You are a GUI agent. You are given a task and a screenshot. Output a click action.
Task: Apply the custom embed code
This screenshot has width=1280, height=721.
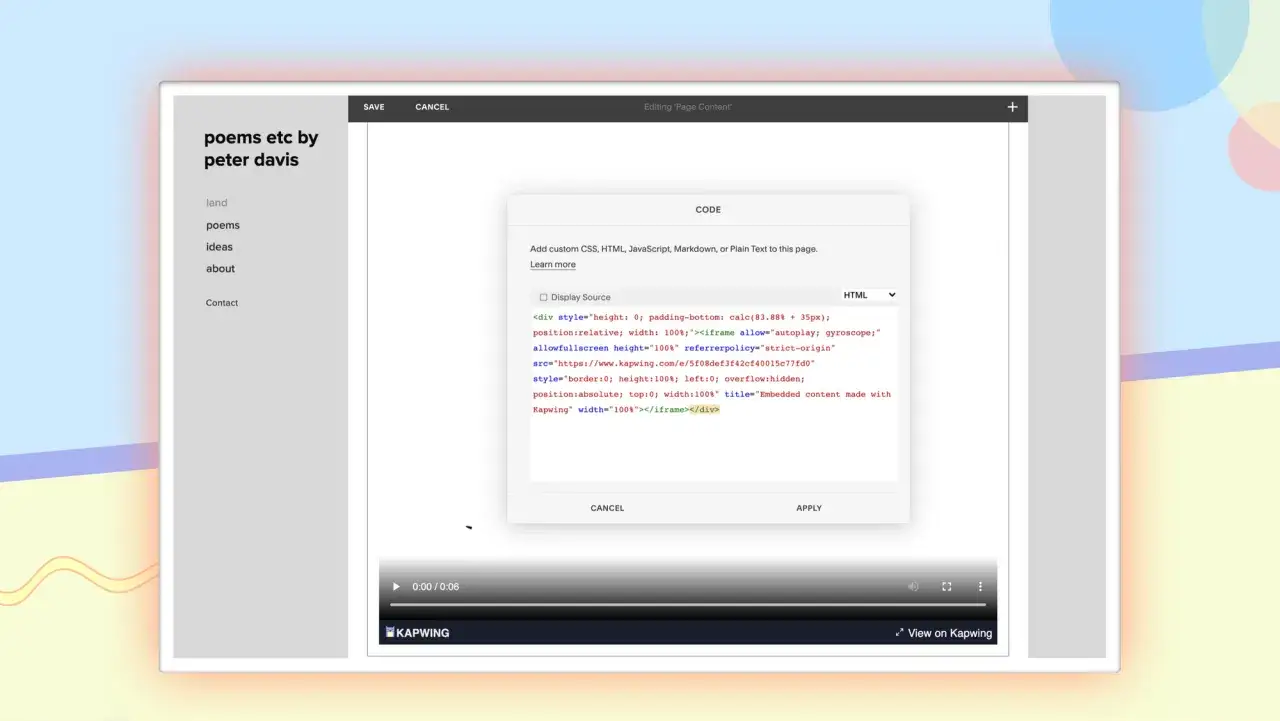[x=808, y=508]
